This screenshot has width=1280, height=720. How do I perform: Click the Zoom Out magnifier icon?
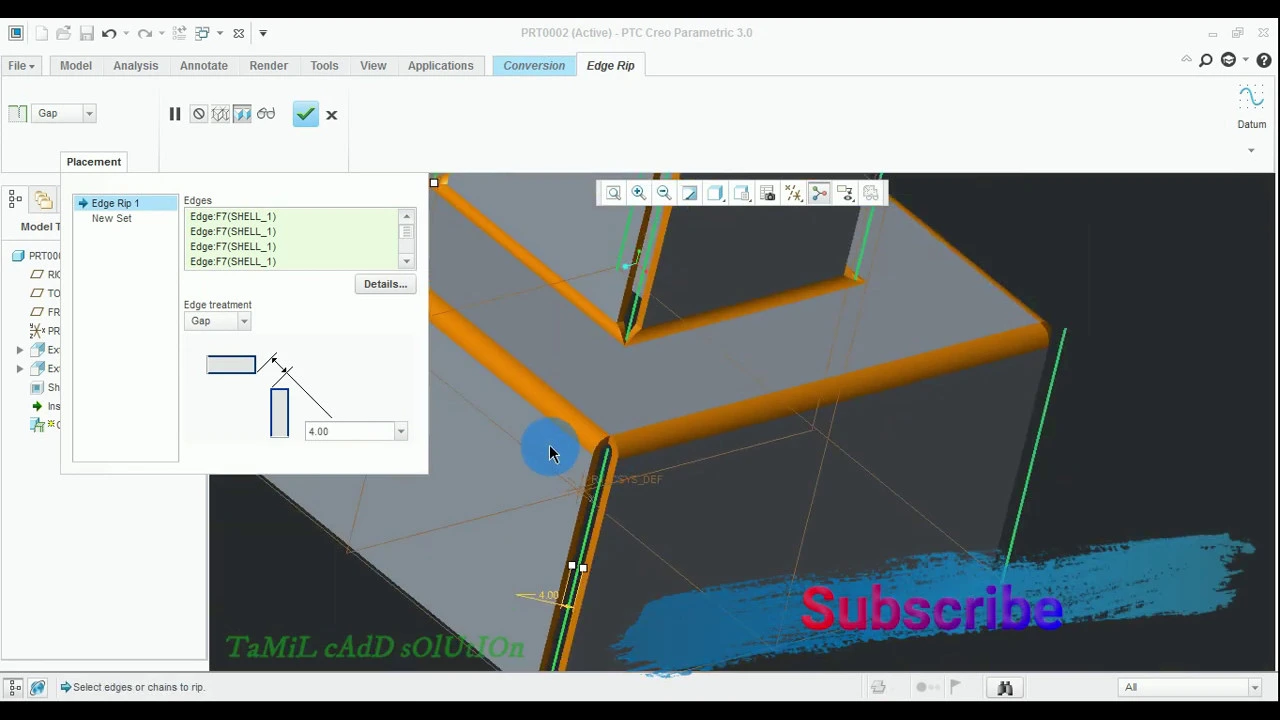tap(664, 193)
